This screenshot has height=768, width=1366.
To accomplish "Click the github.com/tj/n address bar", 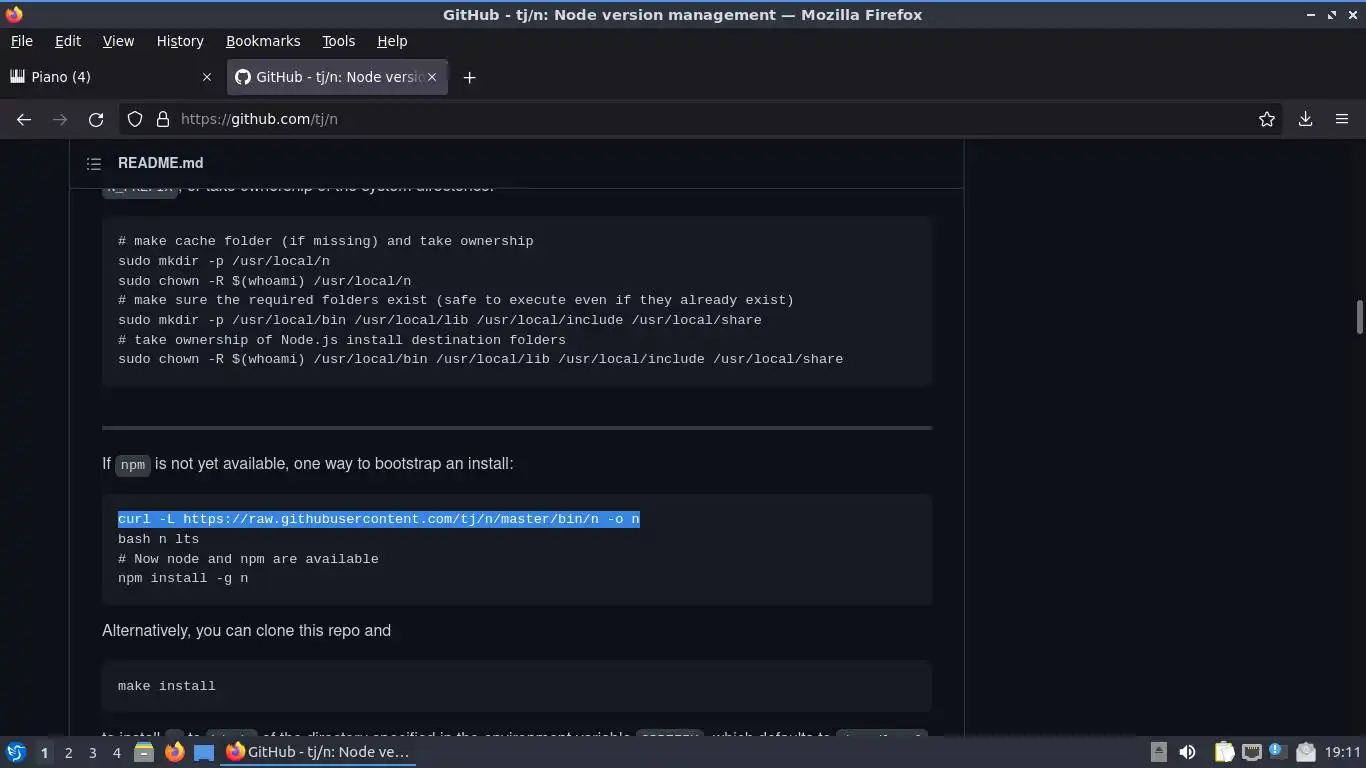I will 700,119.
